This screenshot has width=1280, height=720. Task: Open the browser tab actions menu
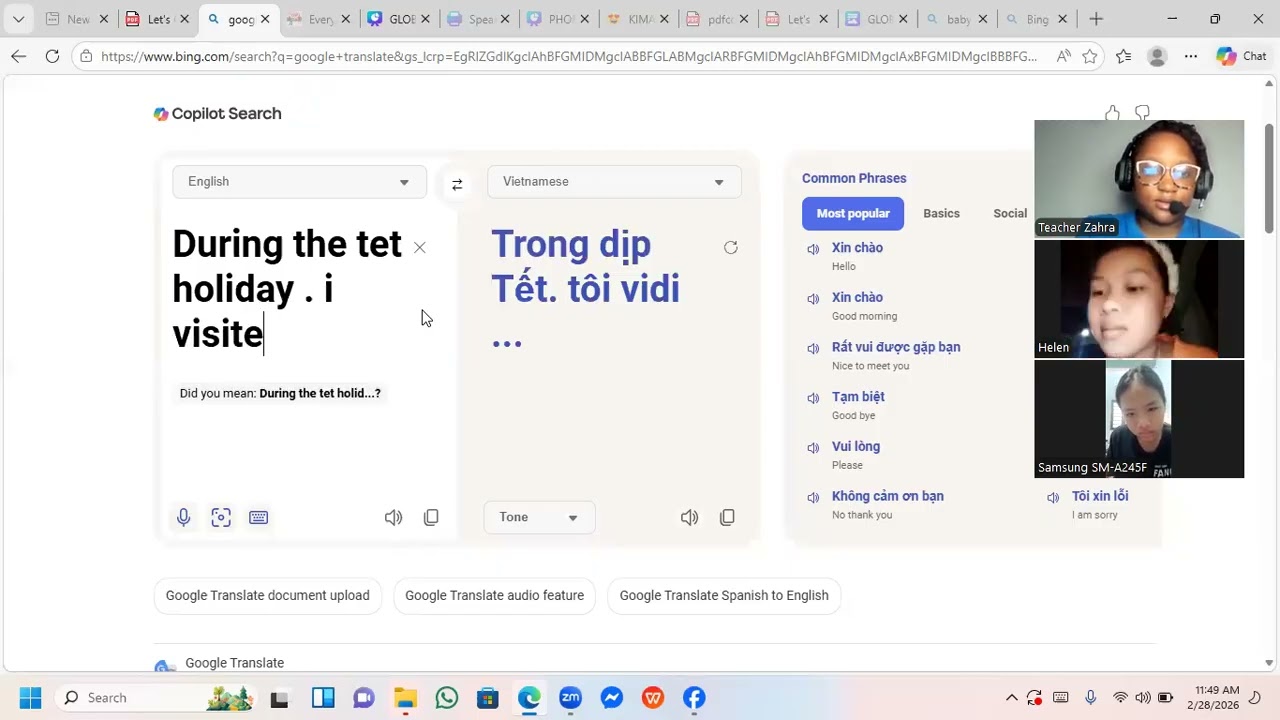tap(18, 19)
